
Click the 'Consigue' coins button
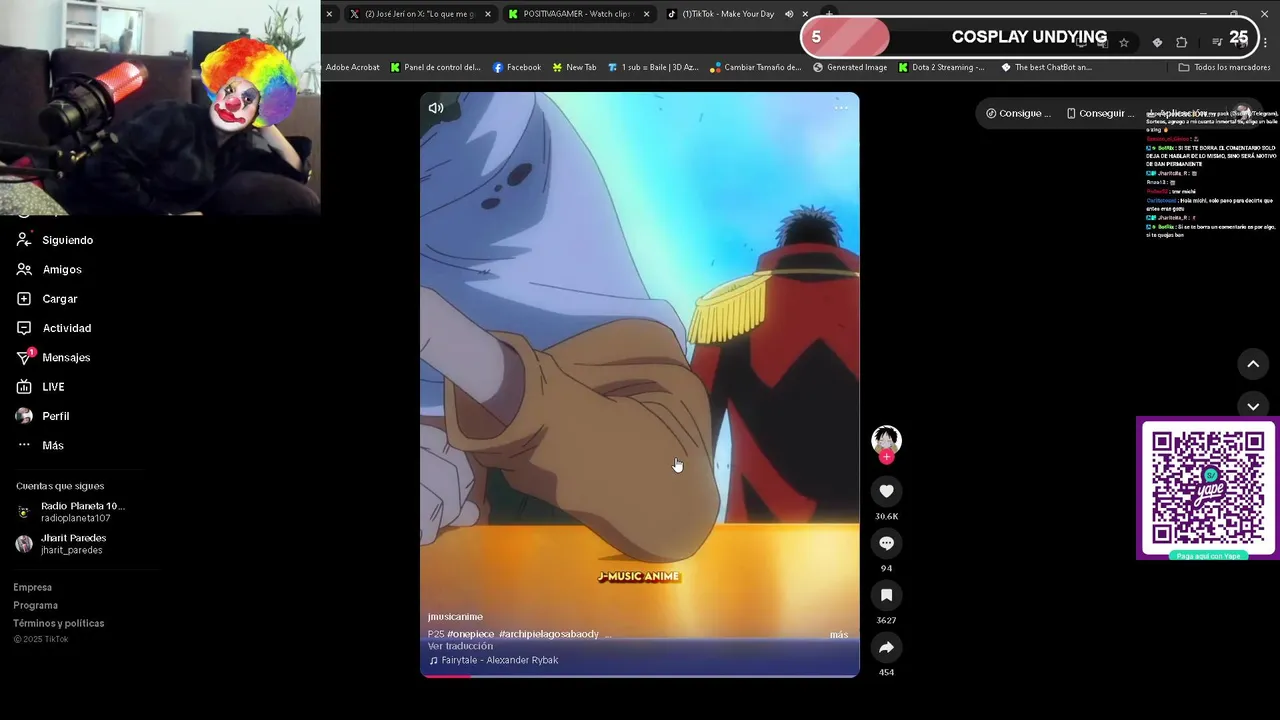tap(1018, 113)
